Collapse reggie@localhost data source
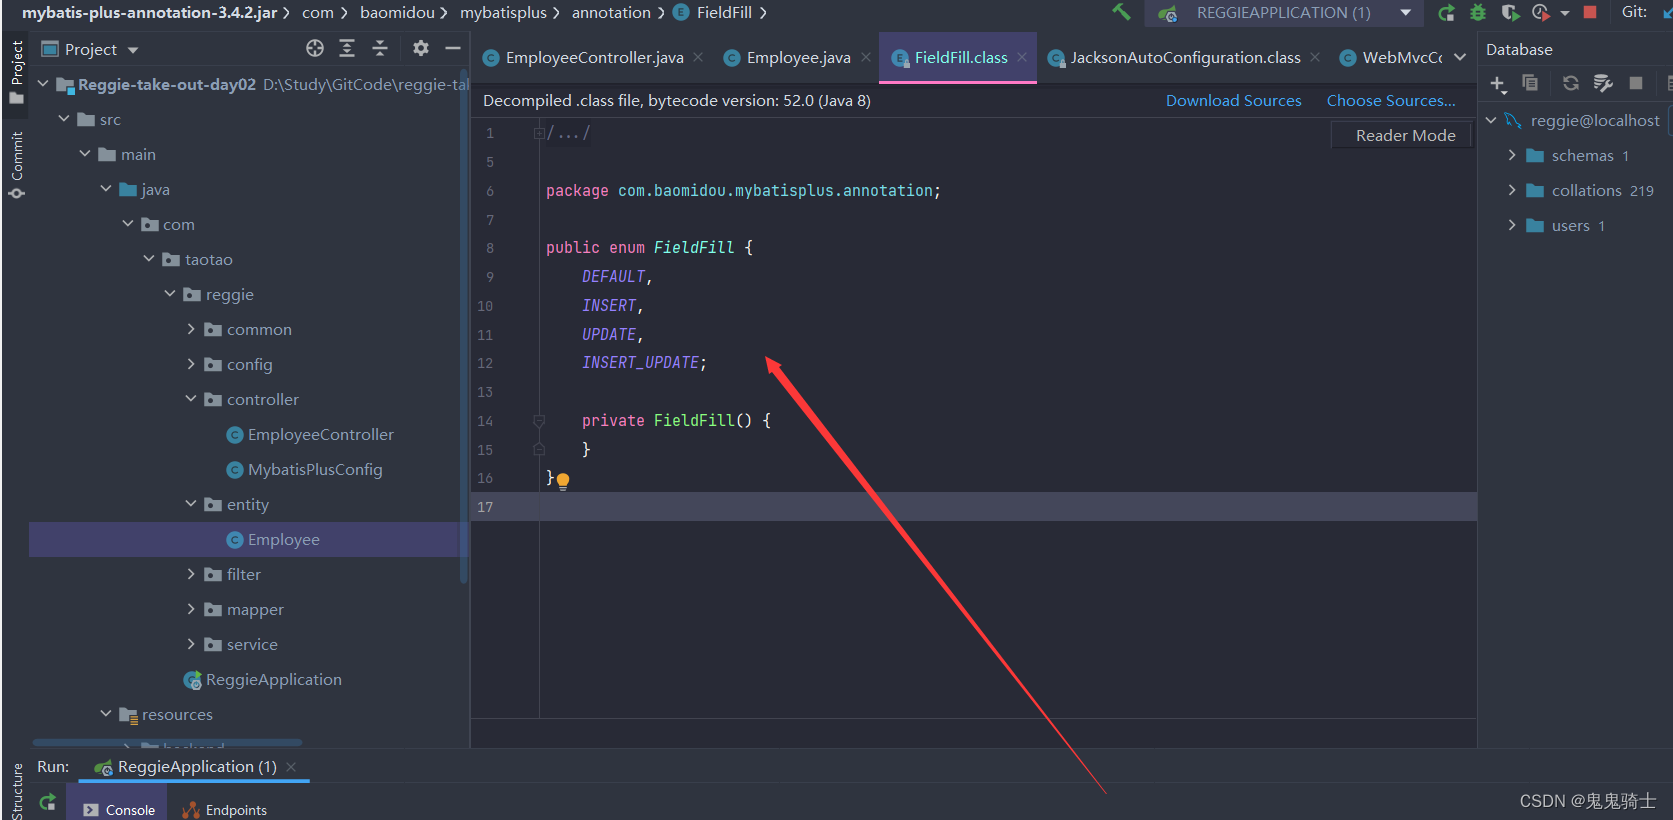This screenshot has width=1673, height=820. tap(1491, 120)
